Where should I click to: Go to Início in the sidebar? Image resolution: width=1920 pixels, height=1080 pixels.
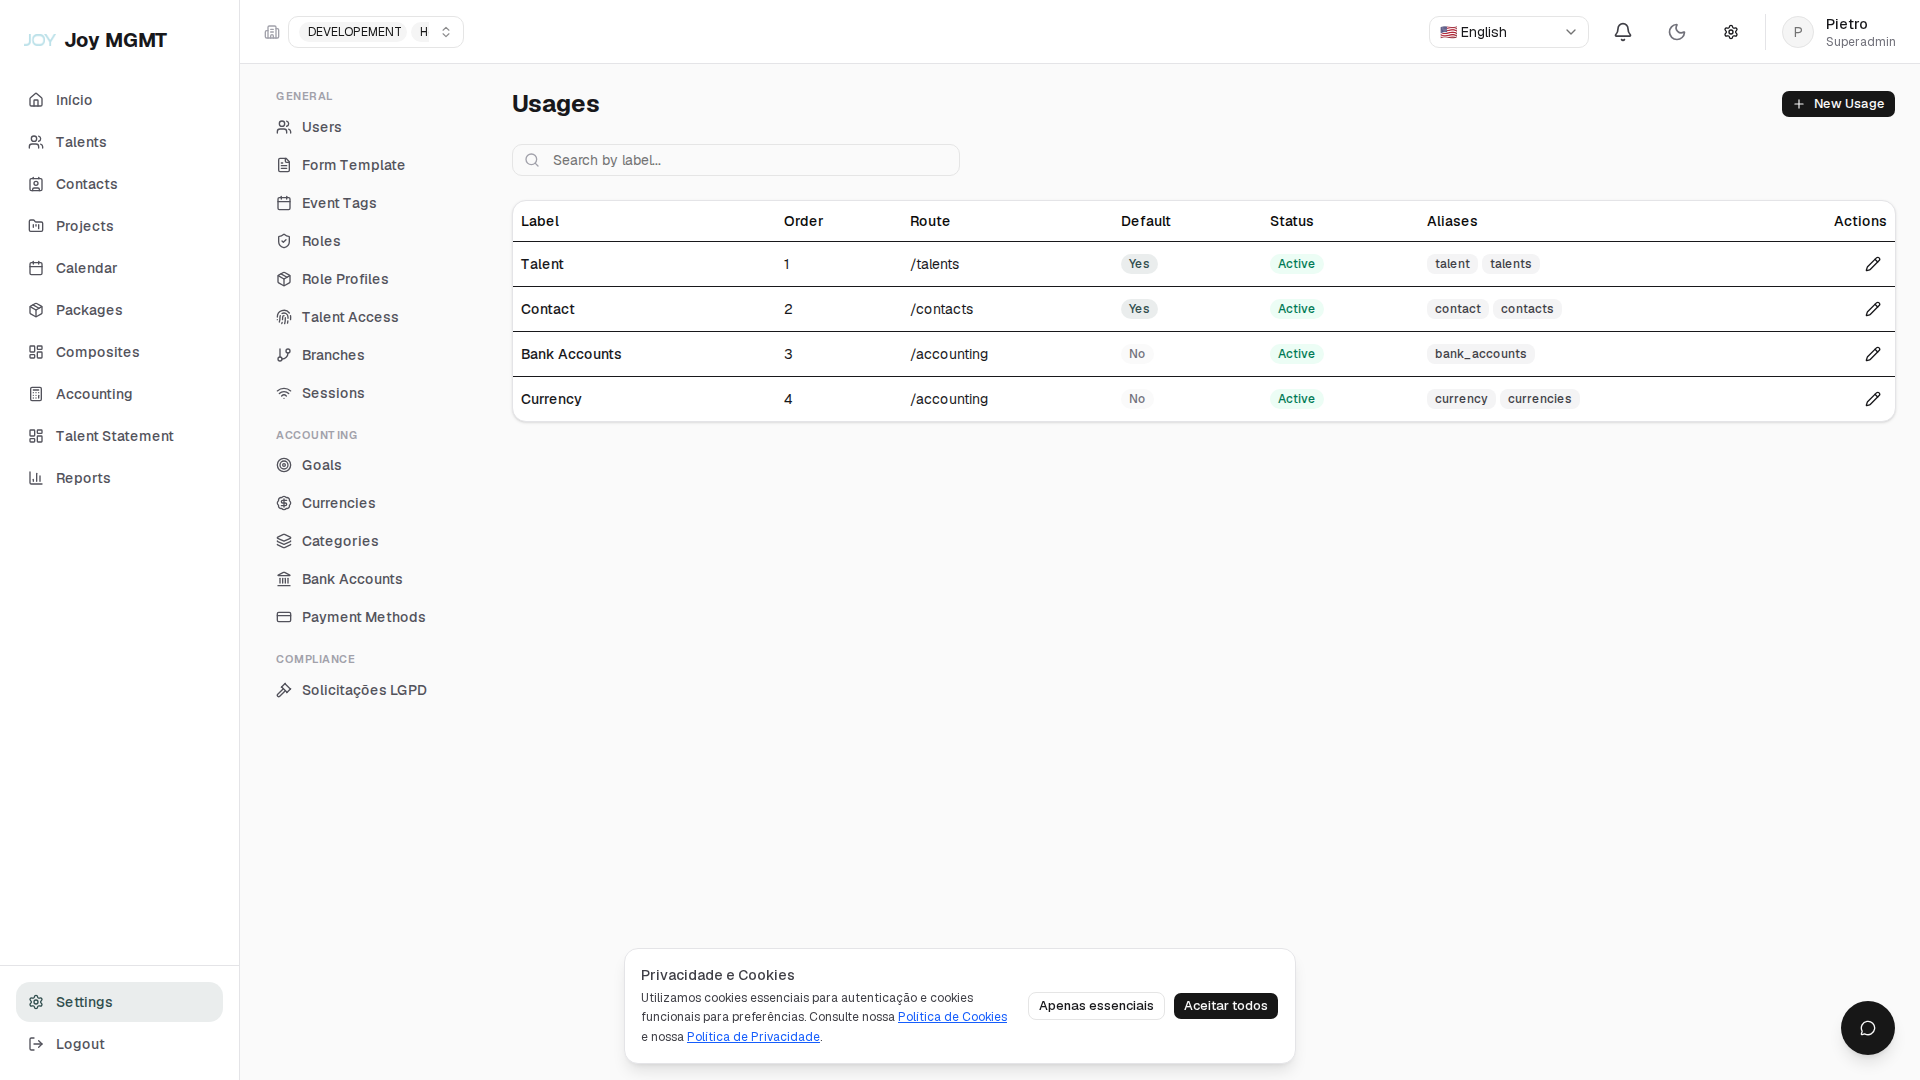pos(119,100)
